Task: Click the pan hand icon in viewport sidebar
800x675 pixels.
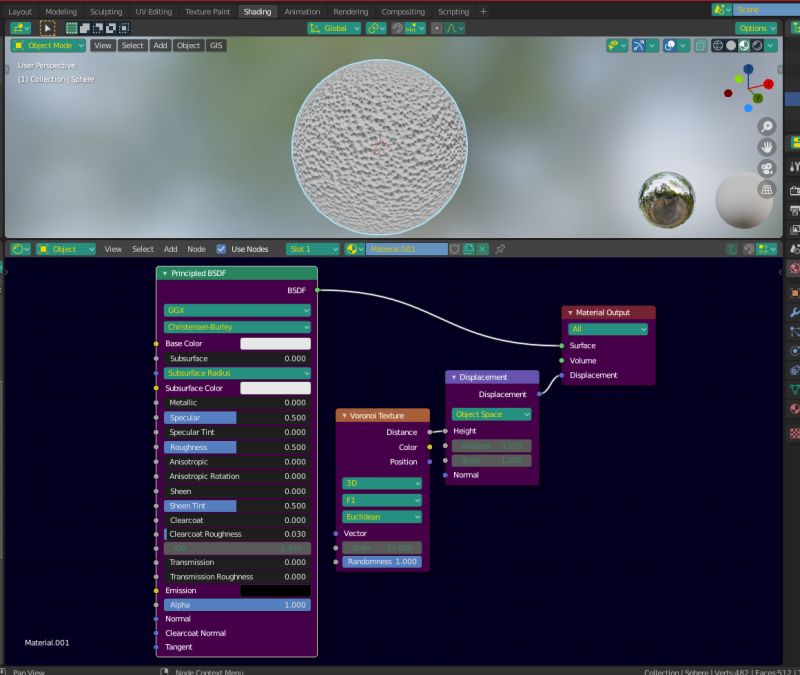Action: [765, 148]
